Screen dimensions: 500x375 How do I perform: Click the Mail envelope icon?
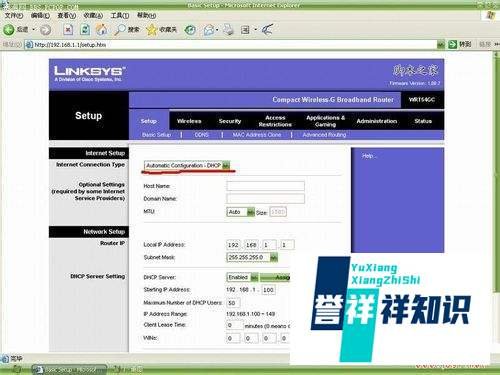[209, 30]
